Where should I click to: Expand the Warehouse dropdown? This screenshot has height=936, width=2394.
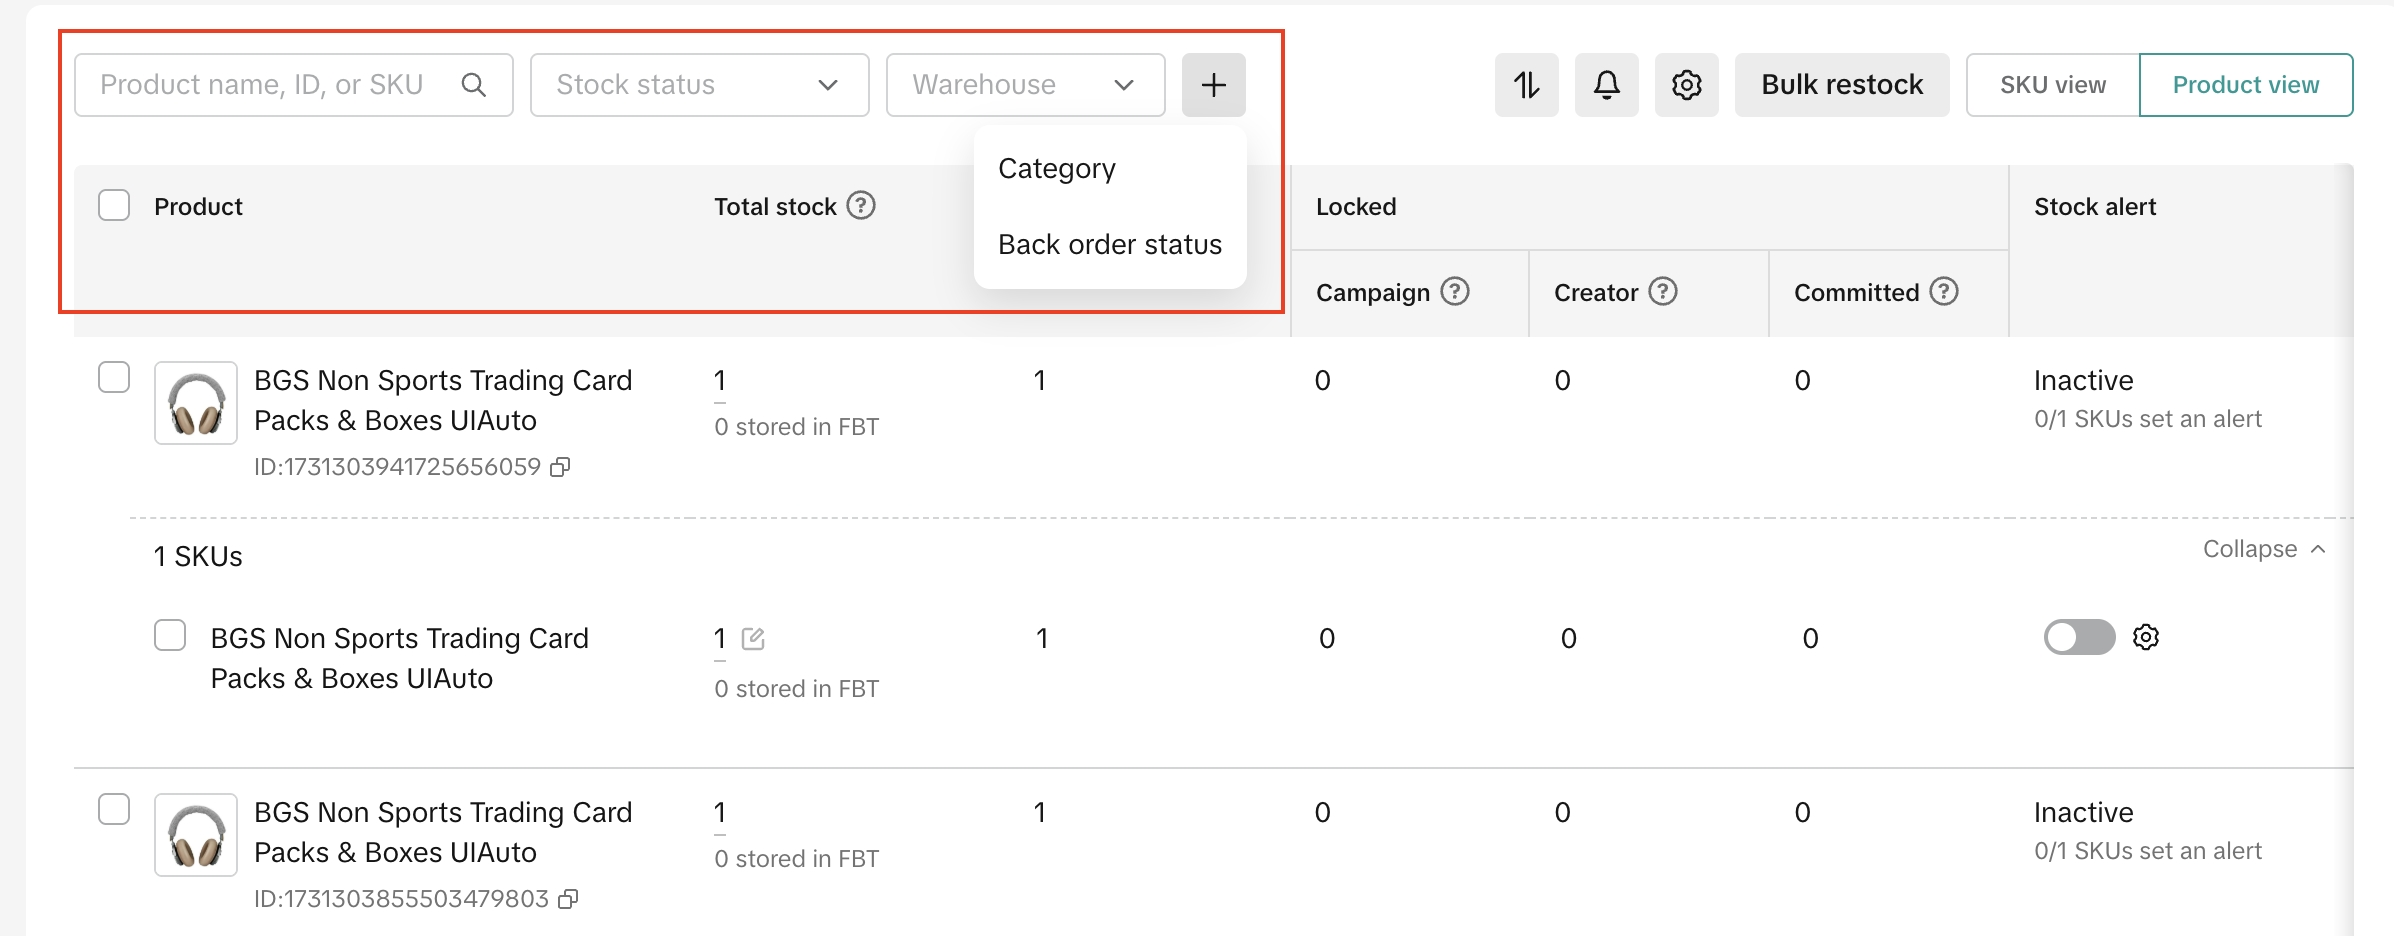(x=1025, y=85)
